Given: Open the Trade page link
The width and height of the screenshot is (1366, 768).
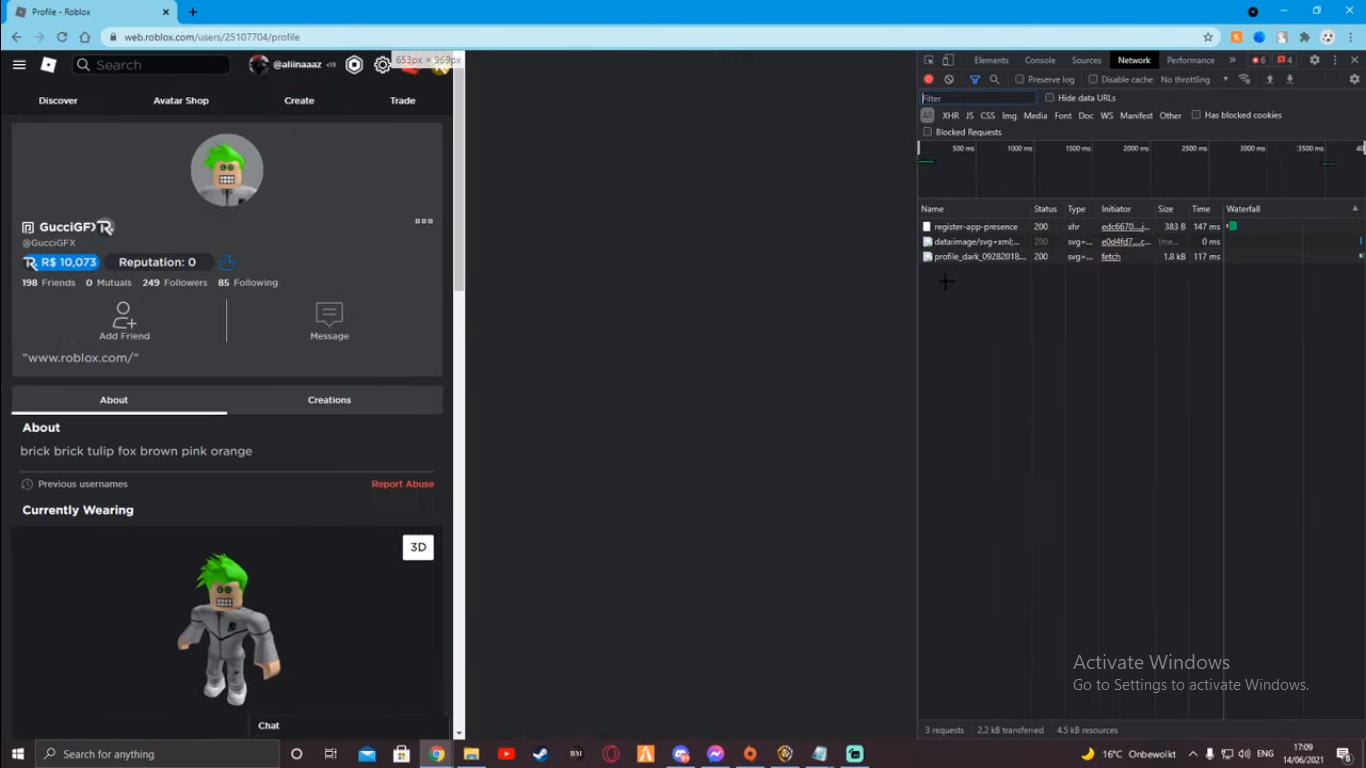Looking at the screenshot, I should click(402, 101).
